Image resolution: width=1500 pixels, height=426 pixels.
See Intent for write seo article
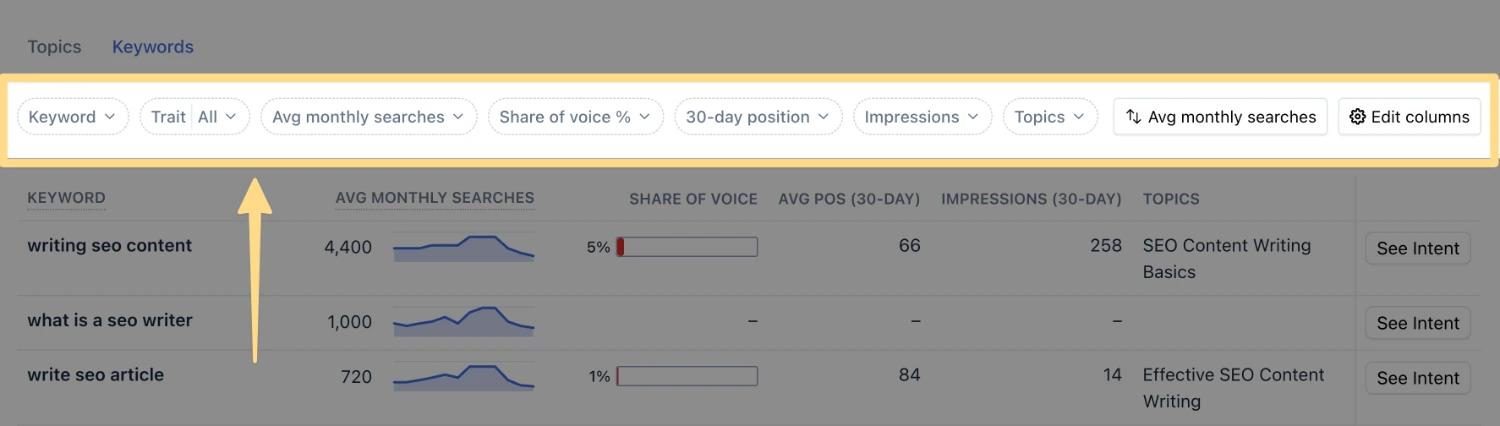1417,378
